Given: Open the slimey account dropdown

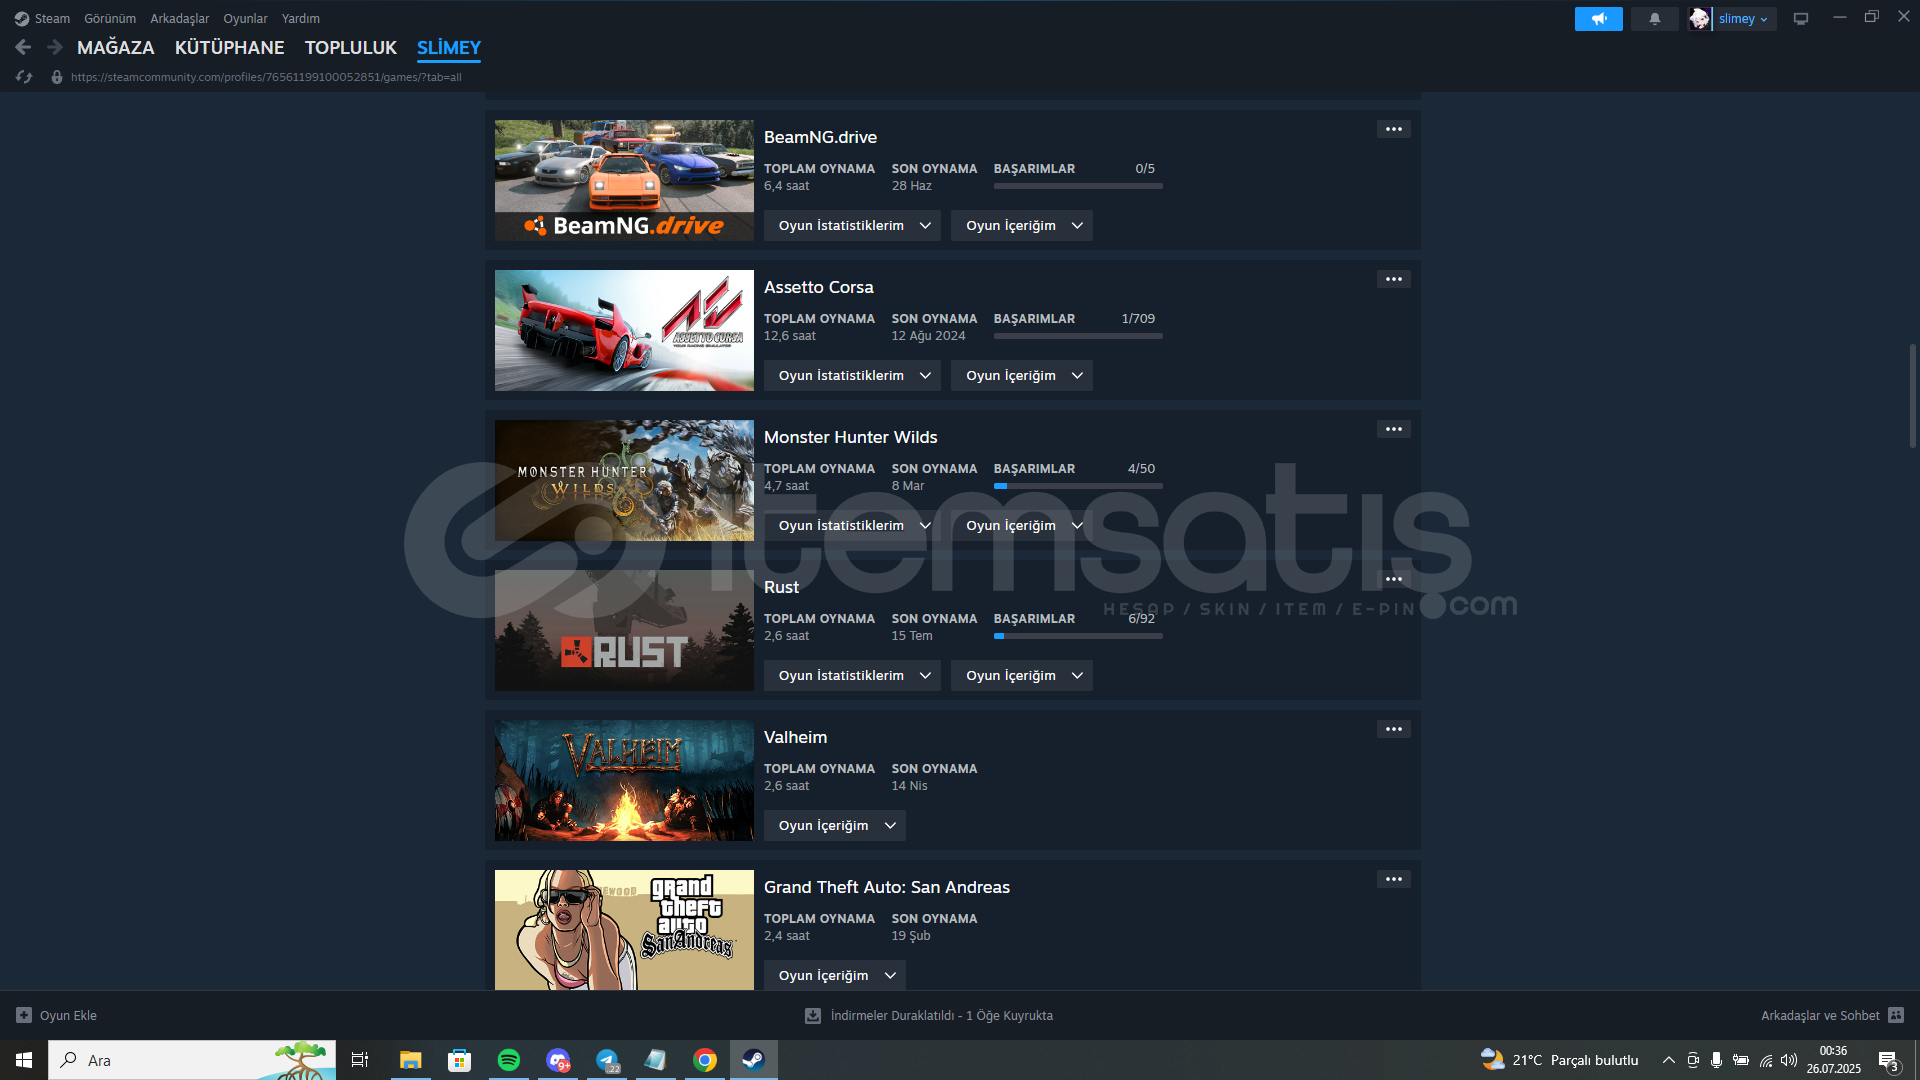Looking at the screenshot, I should (1743, 19).
